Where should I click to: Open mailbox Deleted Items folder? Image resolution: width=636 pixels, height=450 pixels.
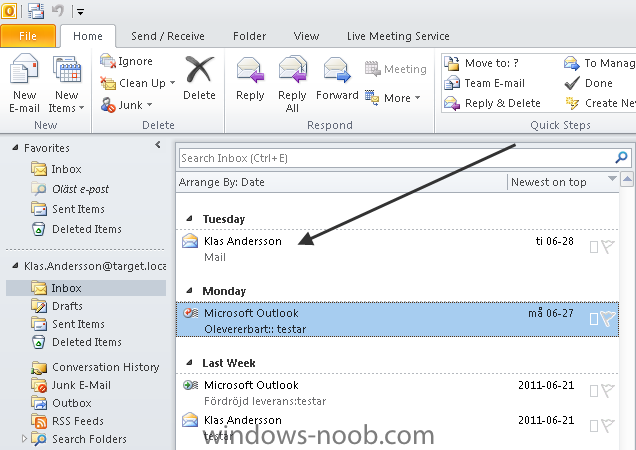77,342
